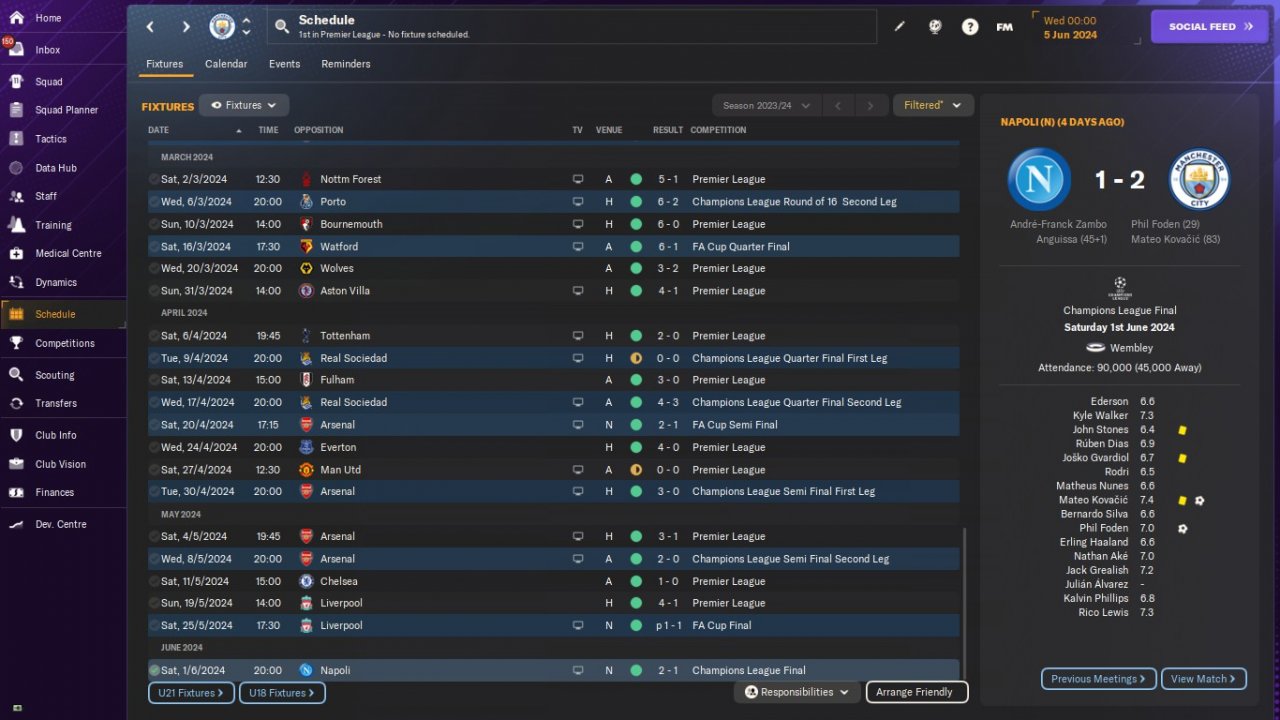The height and width of the screenshot is (720, 1280).
Task: Switch to the Events tab
Action: 284,64
